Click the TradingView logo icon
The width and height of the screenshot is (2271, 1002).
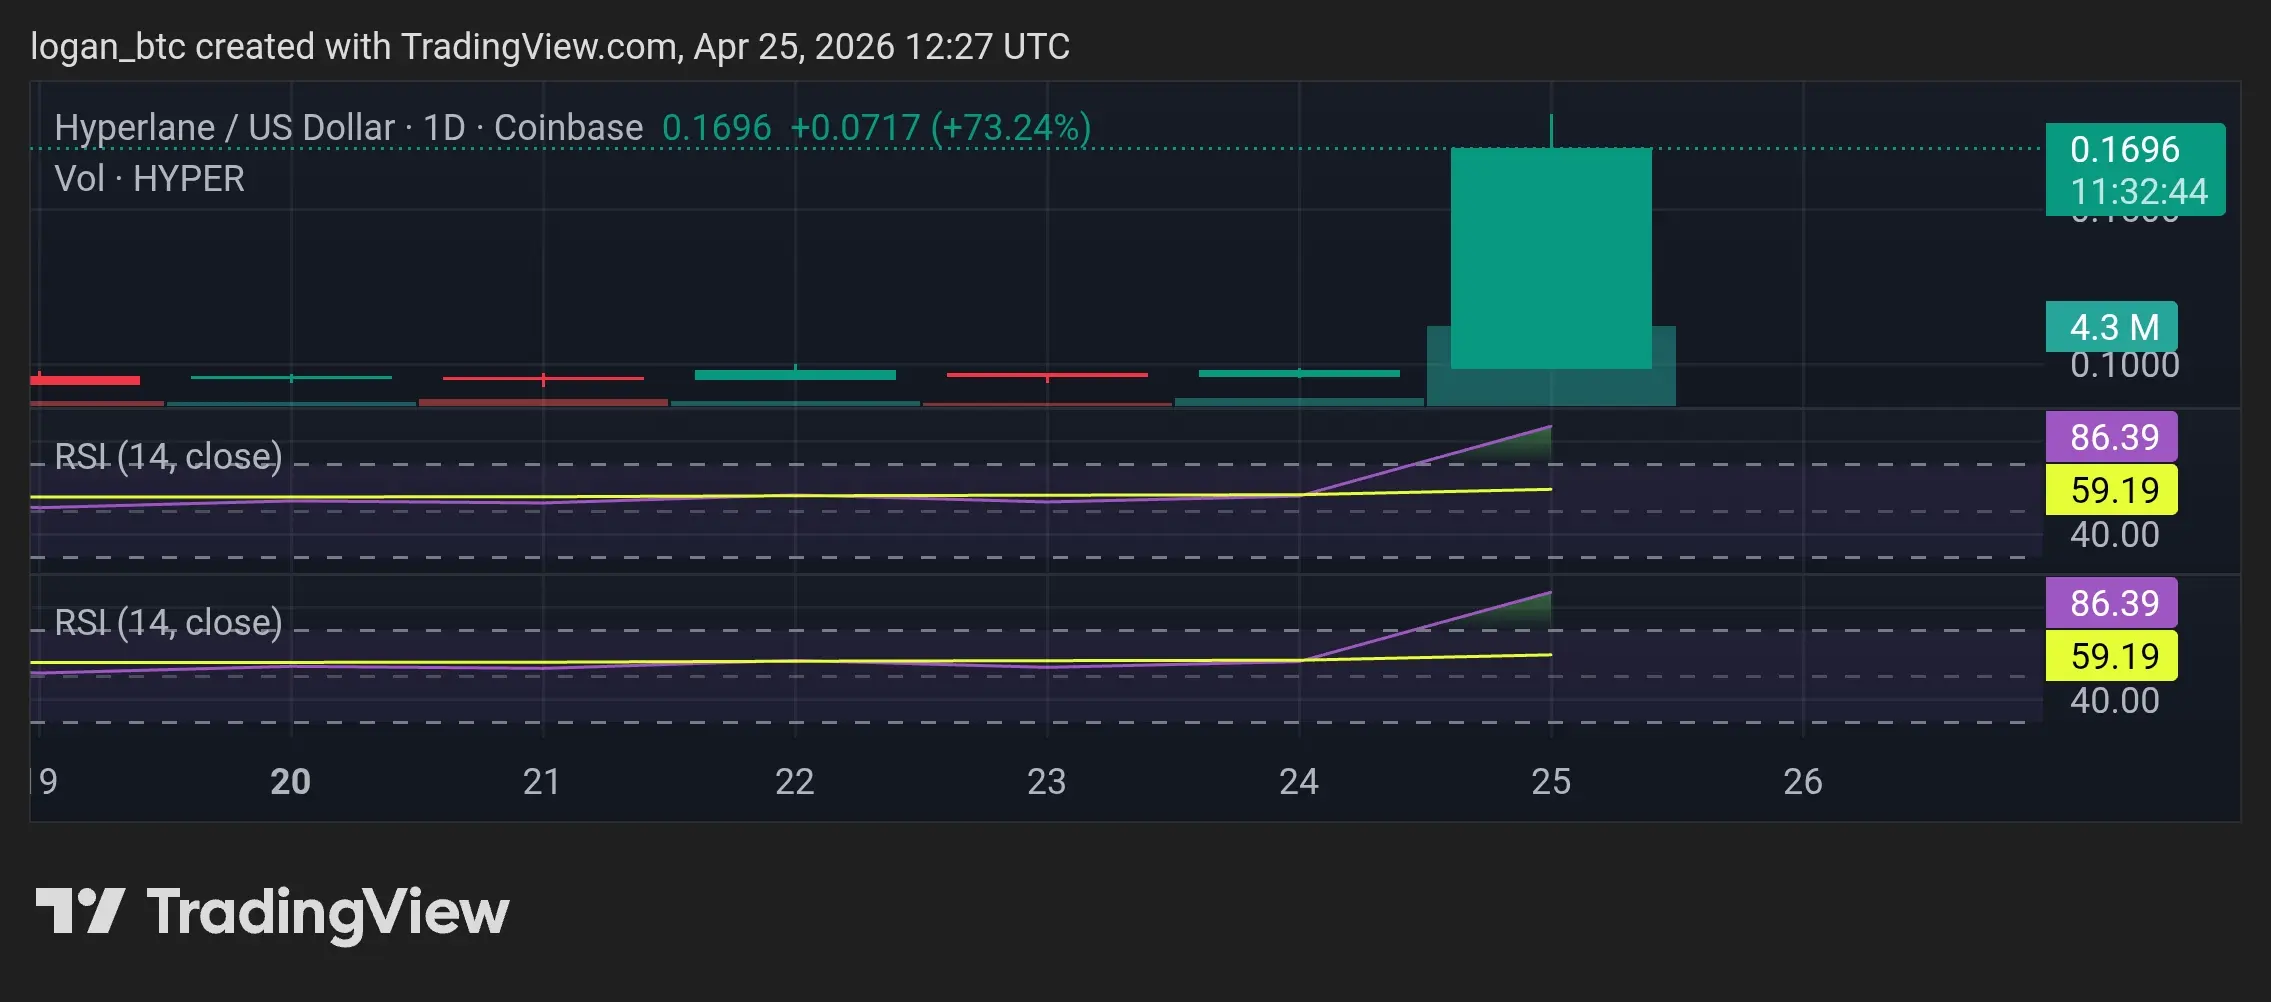coord(80,911)
